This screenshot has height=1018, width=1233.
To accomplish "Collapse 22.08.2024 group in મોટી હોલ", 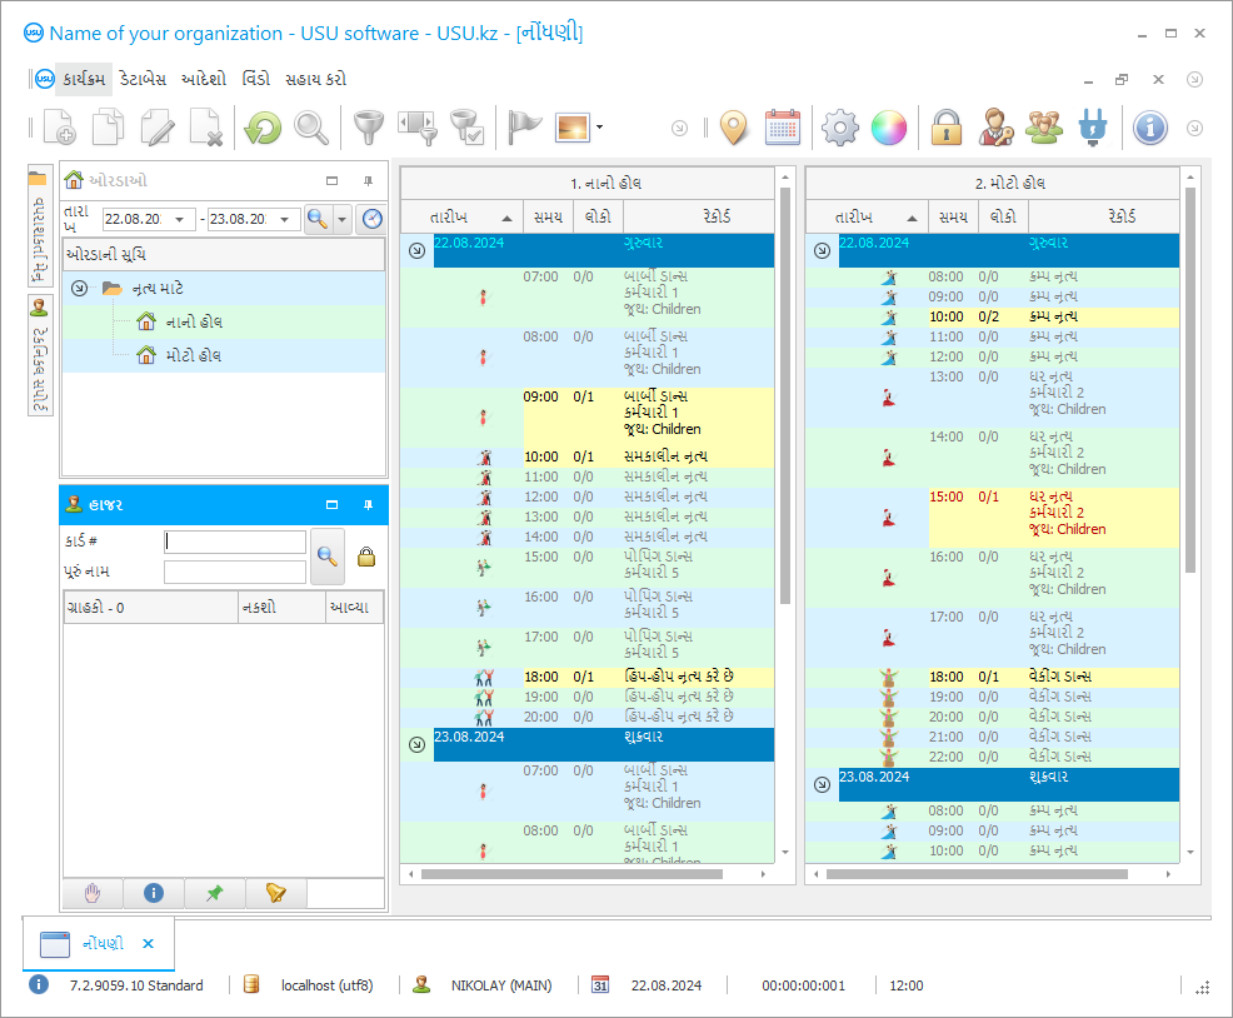I will [822, 250].
